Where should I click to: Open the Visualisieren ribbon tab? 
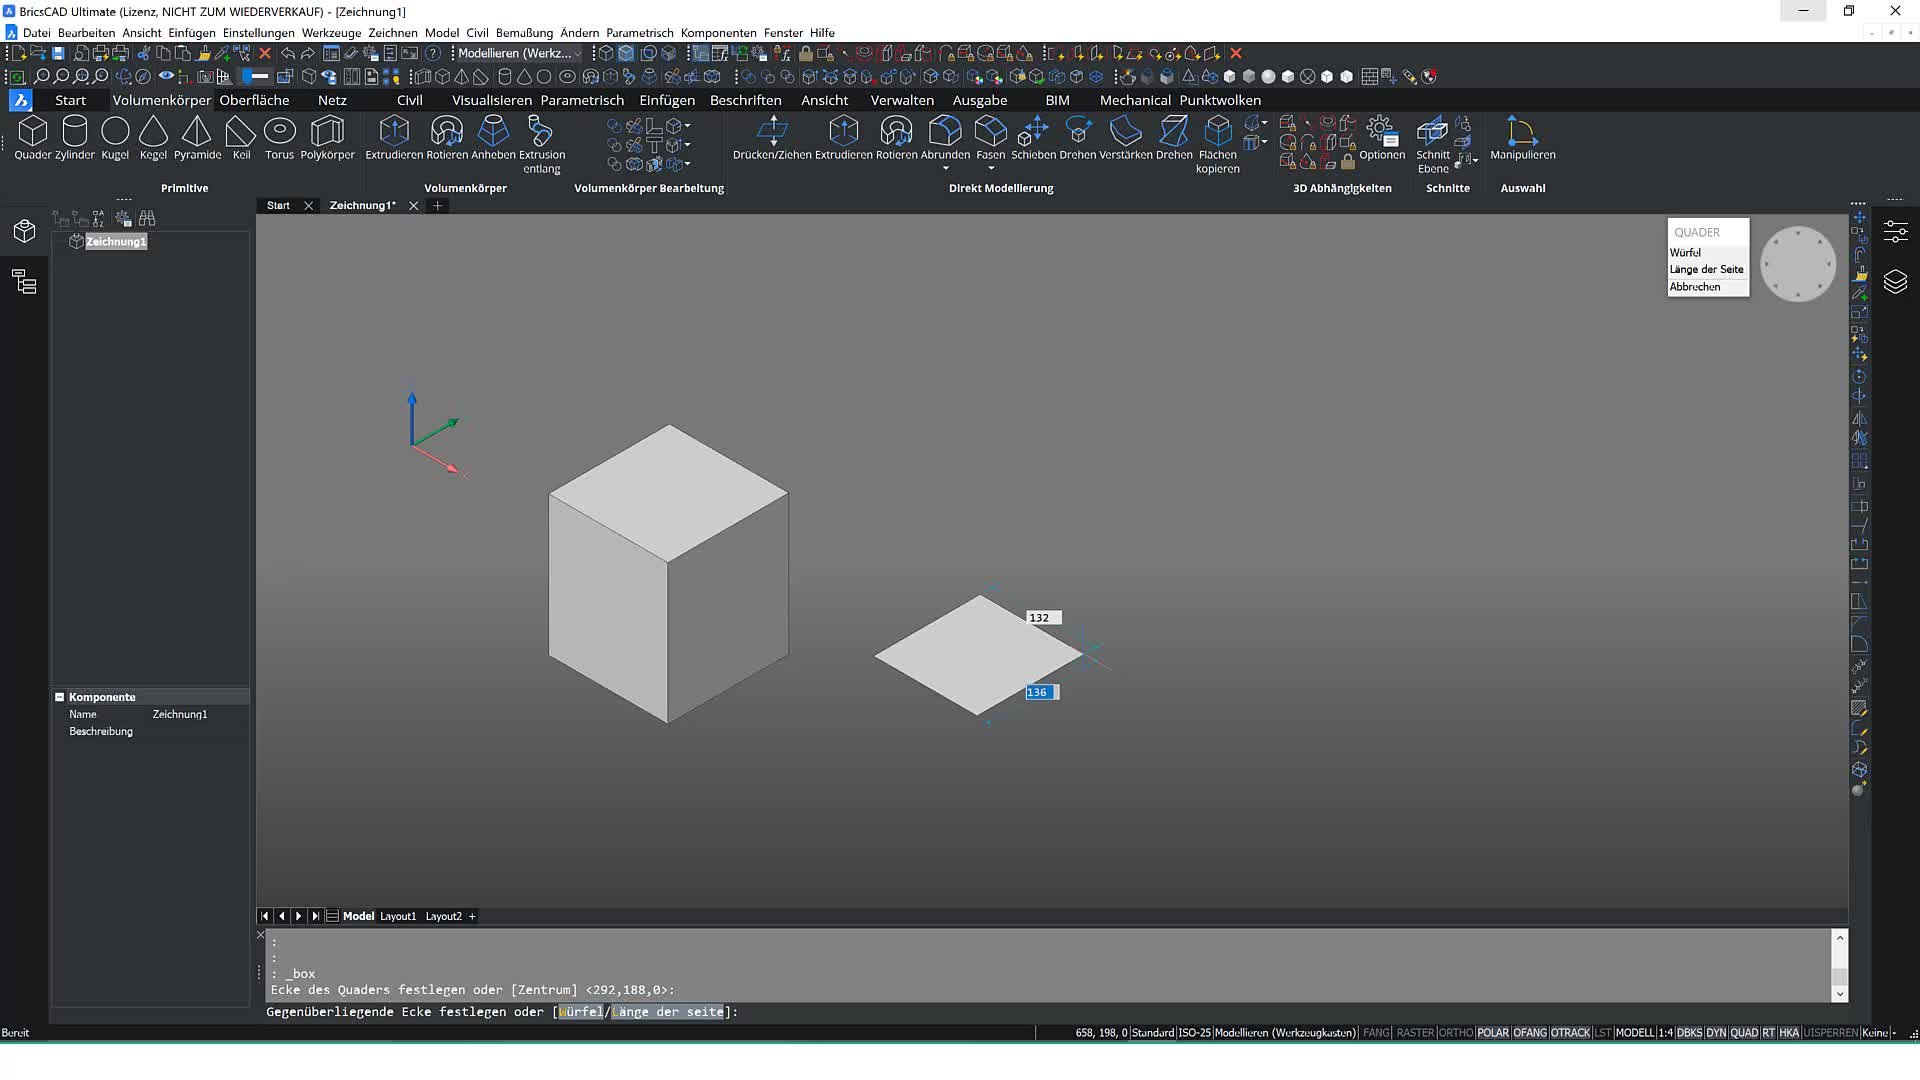point(491,100)
